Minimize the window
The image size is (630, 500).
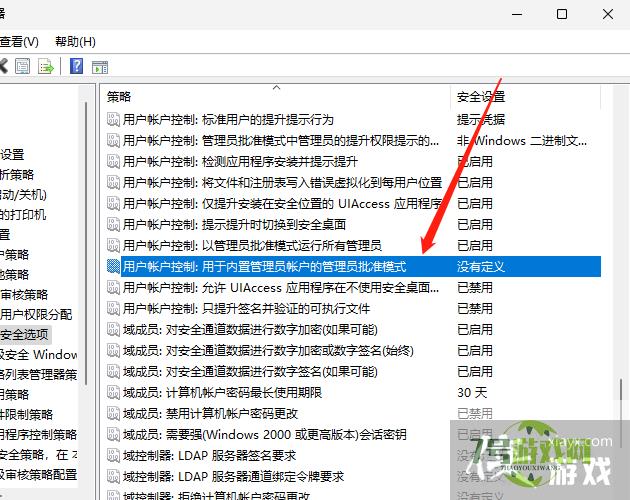pos(517,14)
